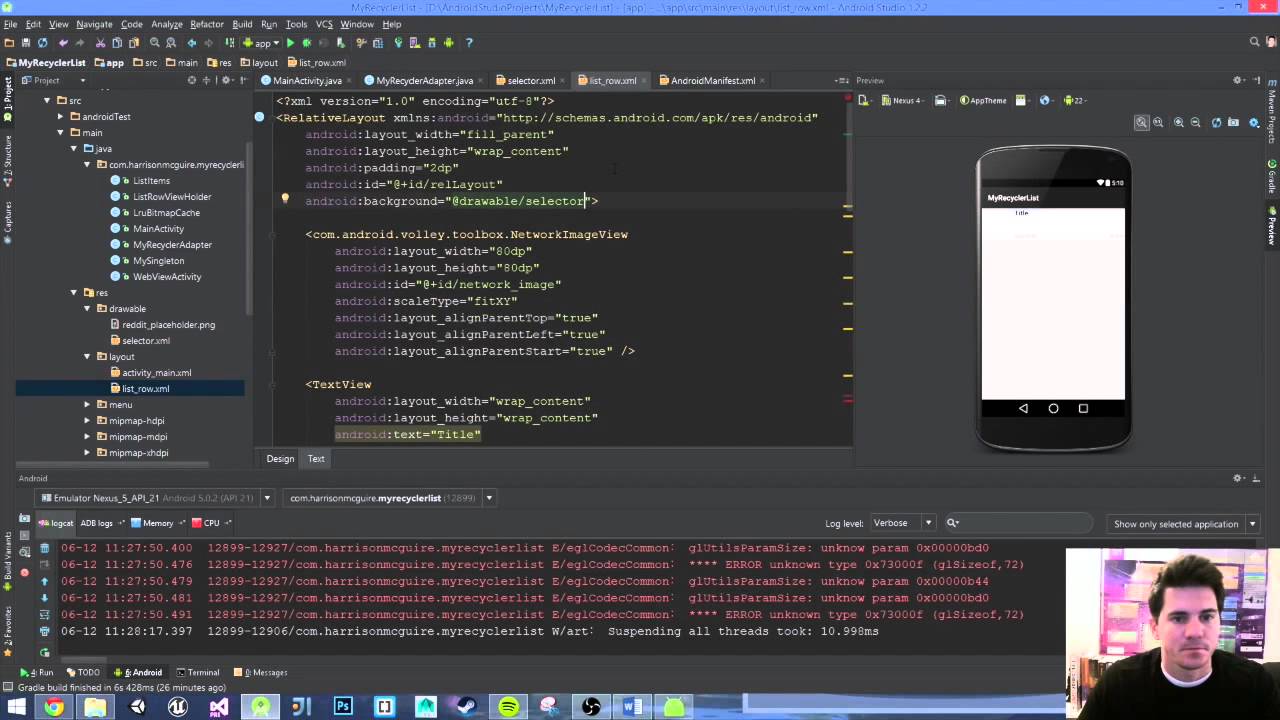Collapse the drawable folder in project tree
The height and width of the screenshot is (720, 1280).
87,309
